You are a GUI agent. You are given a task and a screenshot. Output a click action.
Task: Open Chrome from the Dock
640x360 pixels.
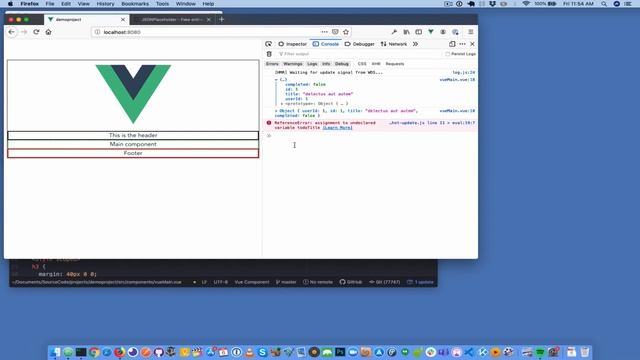tap(94, 352)
